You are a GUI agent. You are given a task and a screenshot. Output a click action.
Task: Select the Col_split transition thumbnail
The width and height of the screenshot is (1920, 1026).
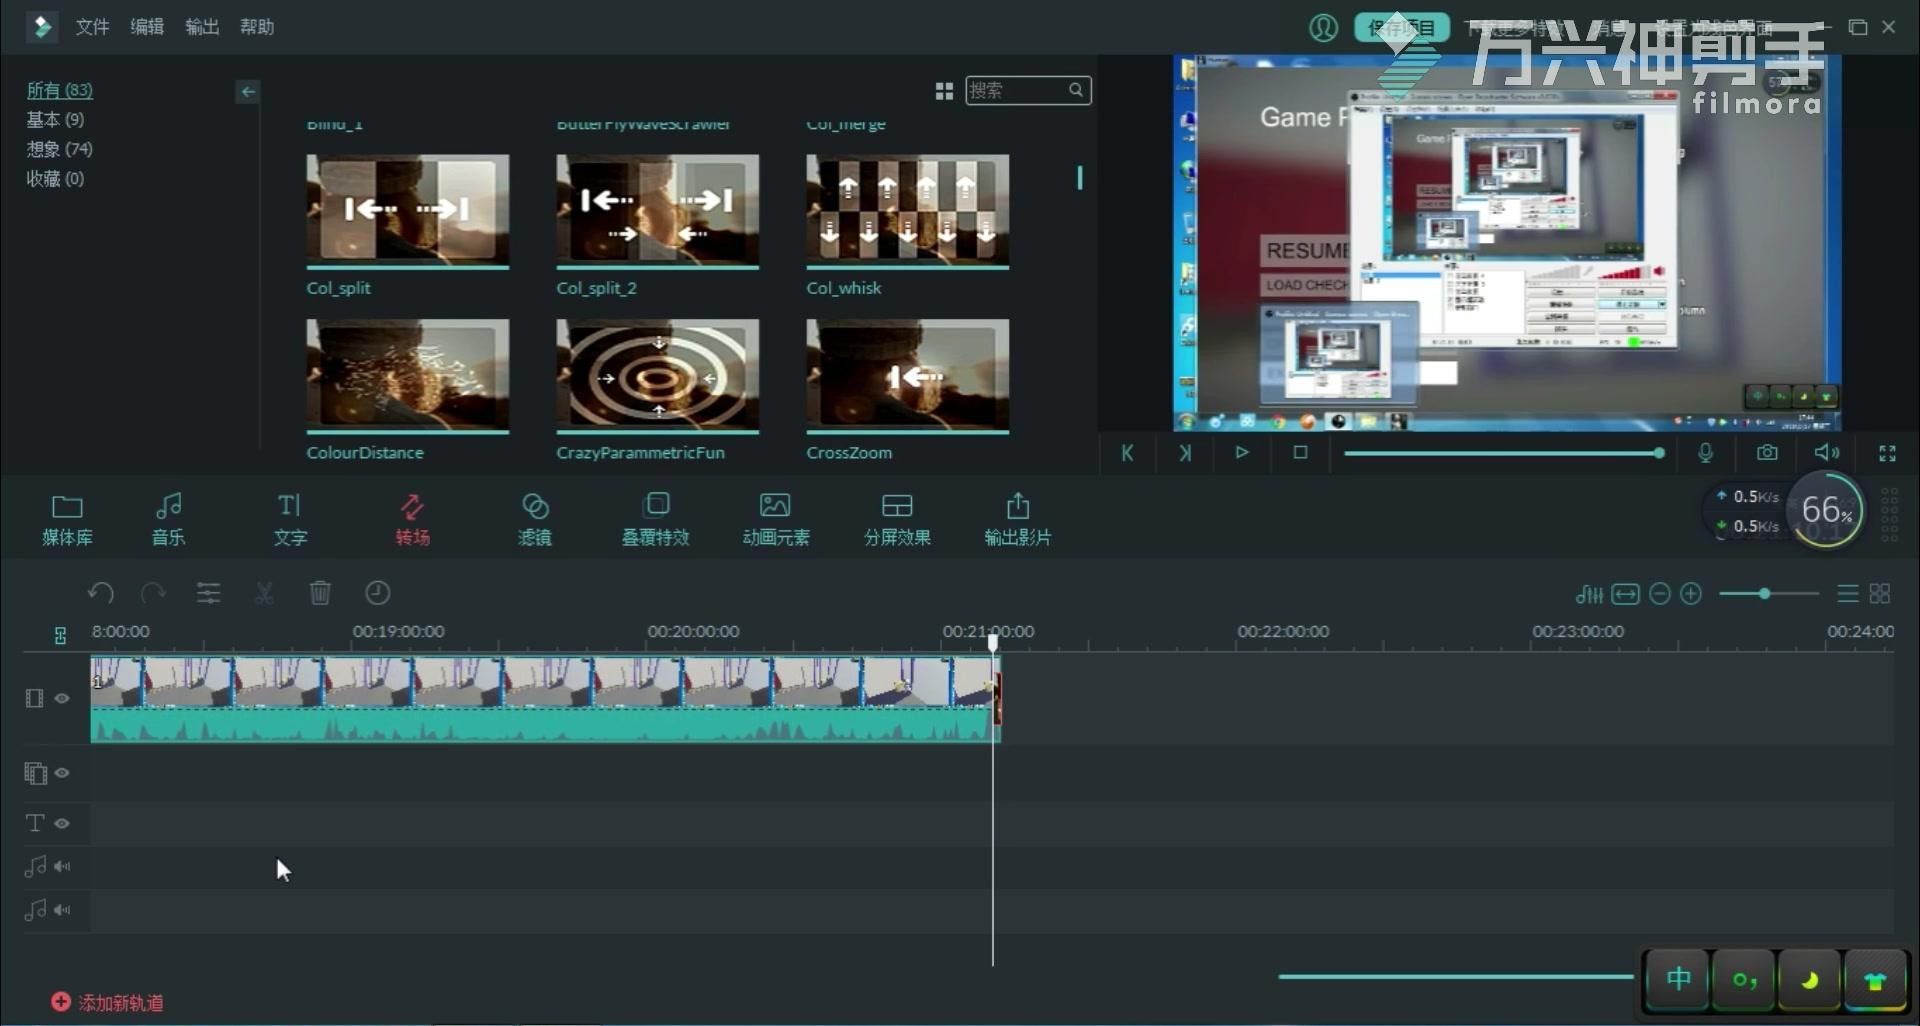408,211
